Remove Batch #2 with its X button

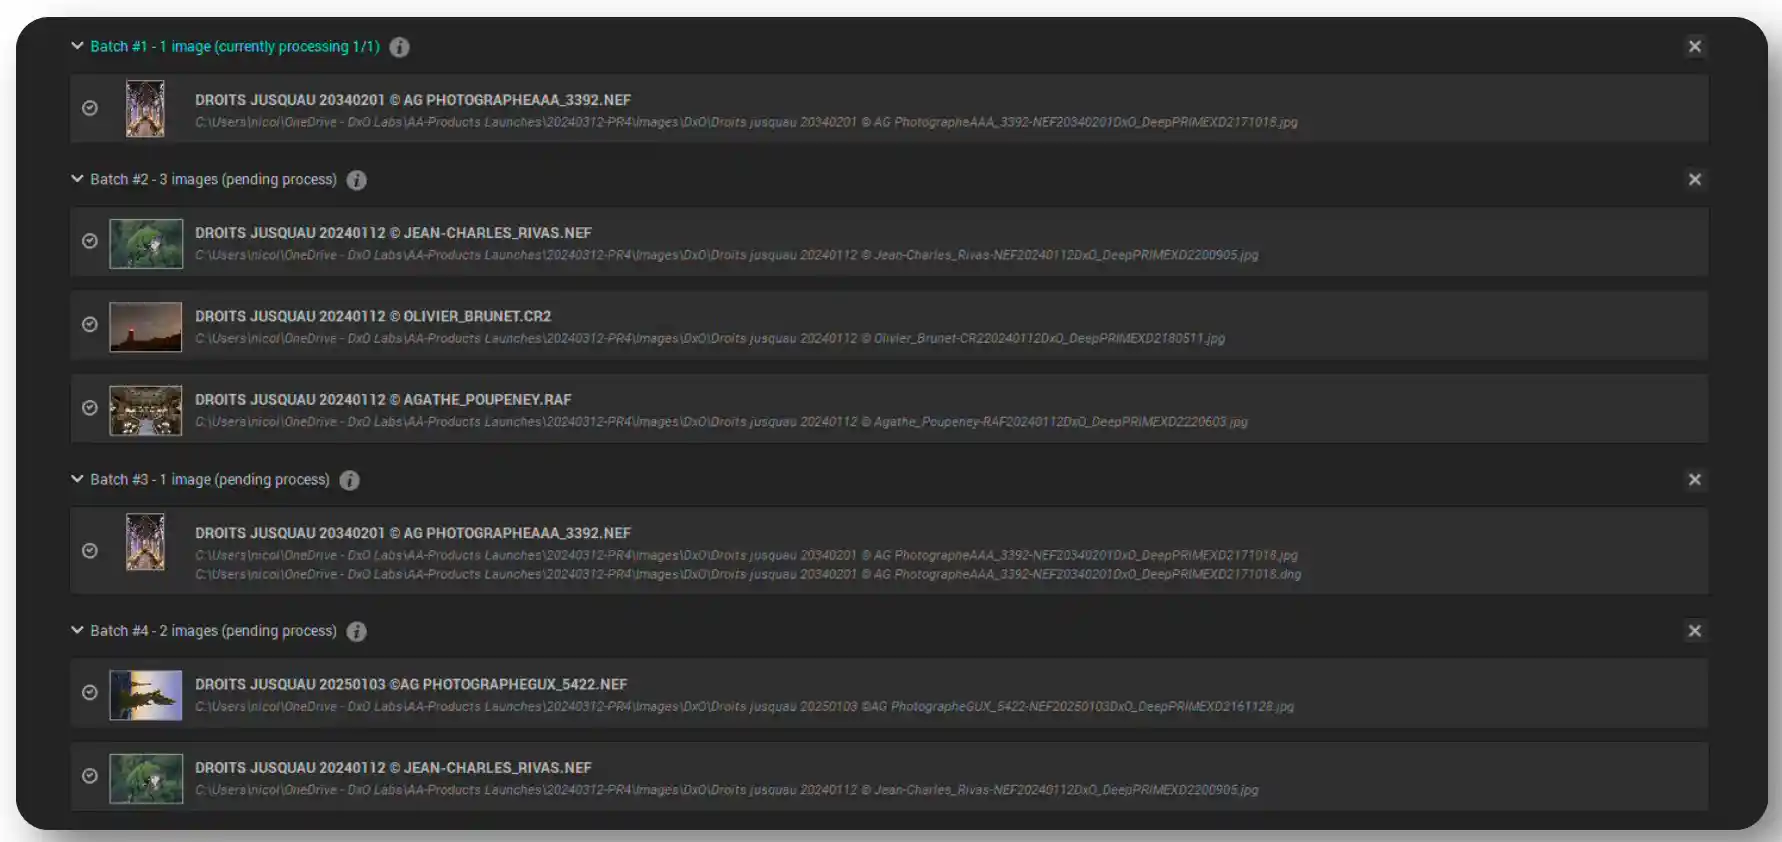[1694, 179]
